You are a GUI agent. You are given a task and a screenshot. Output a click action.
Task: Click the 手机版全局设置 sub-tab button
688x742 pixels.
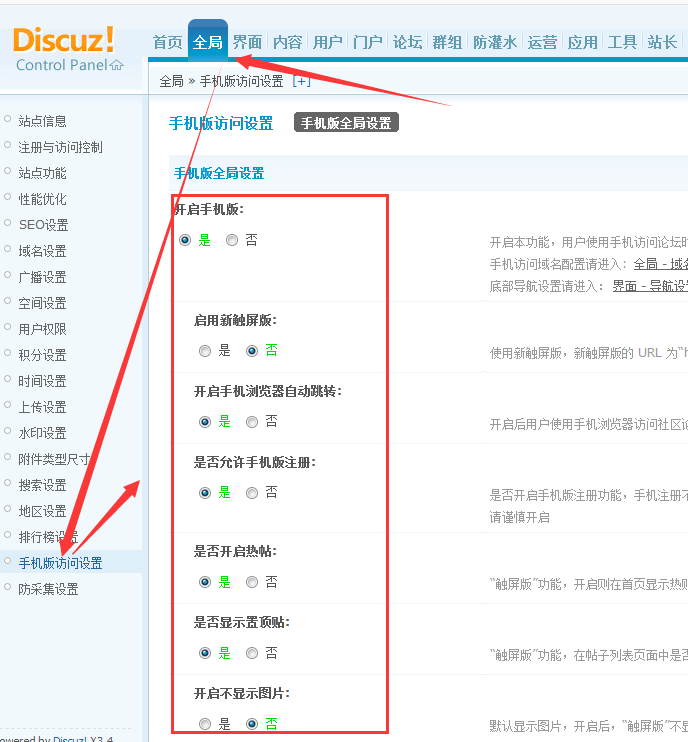pyautogui.click(x=346, y=123)
